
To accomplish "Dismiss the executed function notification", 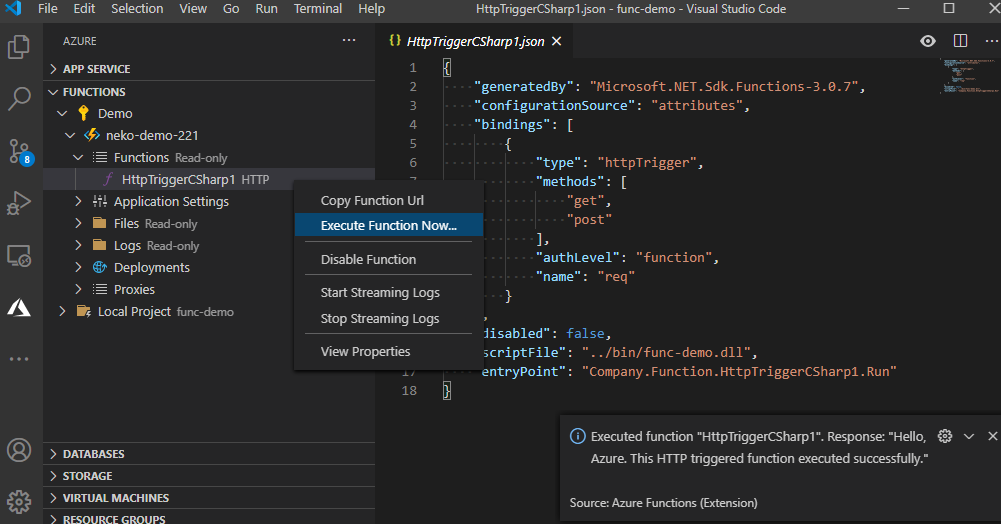I will pos(992,436).
